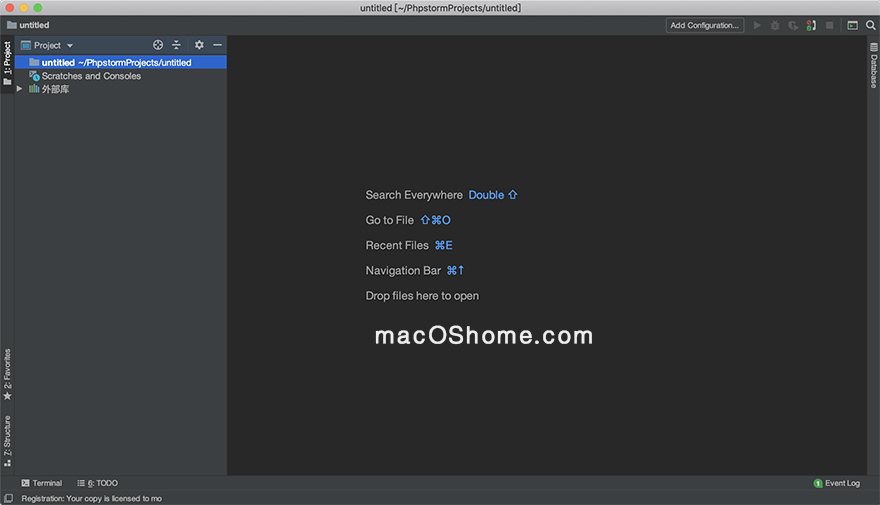Open the Event Log
Screen dimensions: 880x505
[836, 483]
